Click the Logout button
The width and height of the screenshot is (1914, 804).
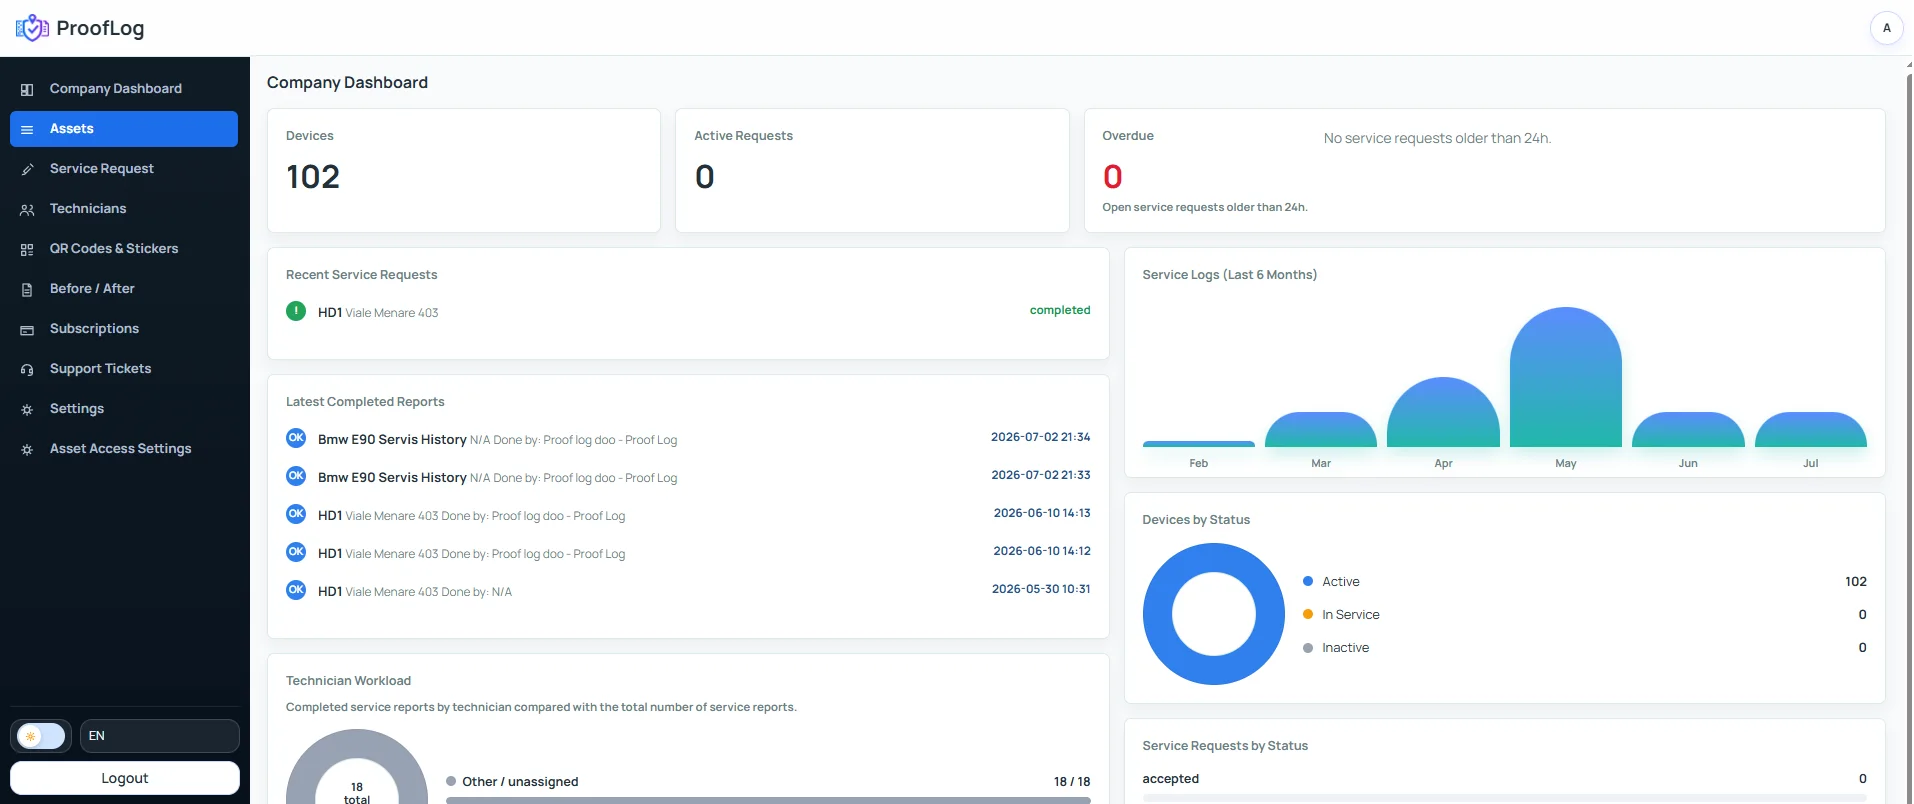pyautogui.click(x=125, y=778)
